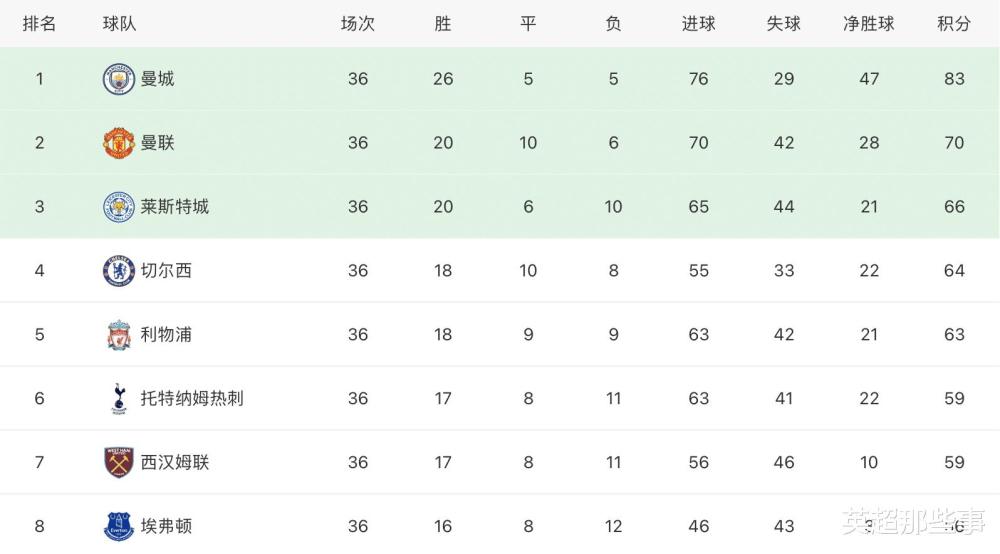Click the Liverpool club badge
1000x554 pixels.
pos(119,335)
